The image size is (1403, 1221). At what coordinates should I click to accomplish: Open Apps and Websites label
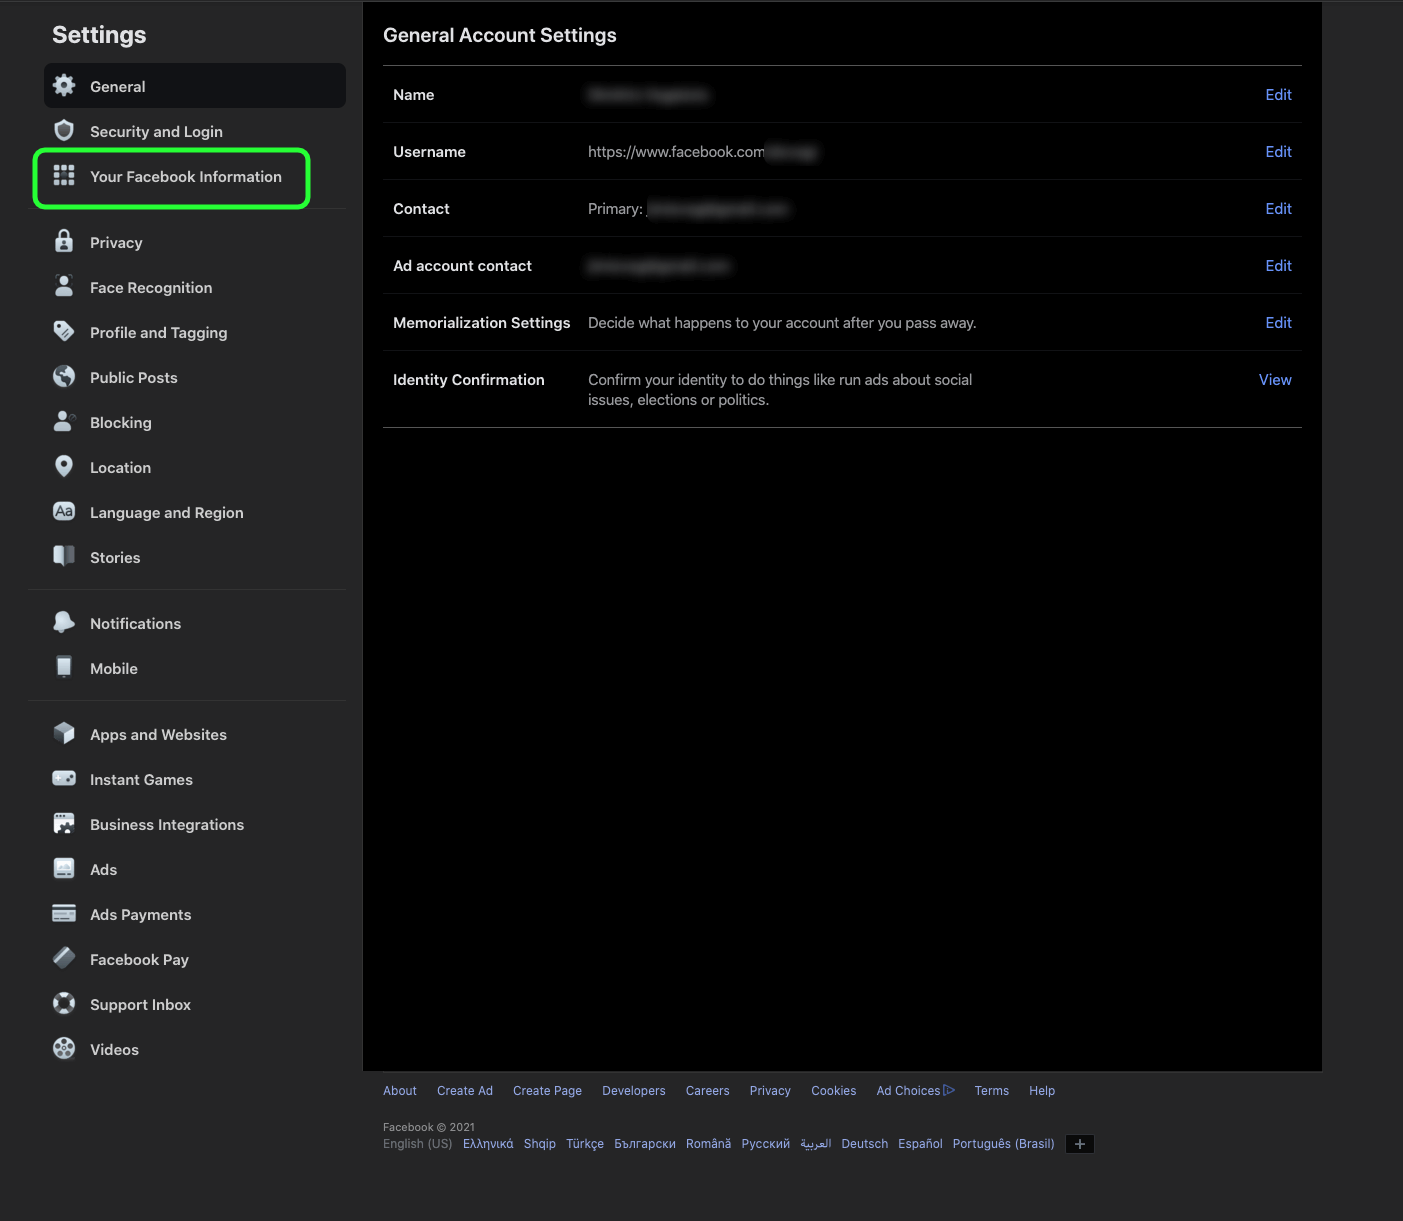159,735
